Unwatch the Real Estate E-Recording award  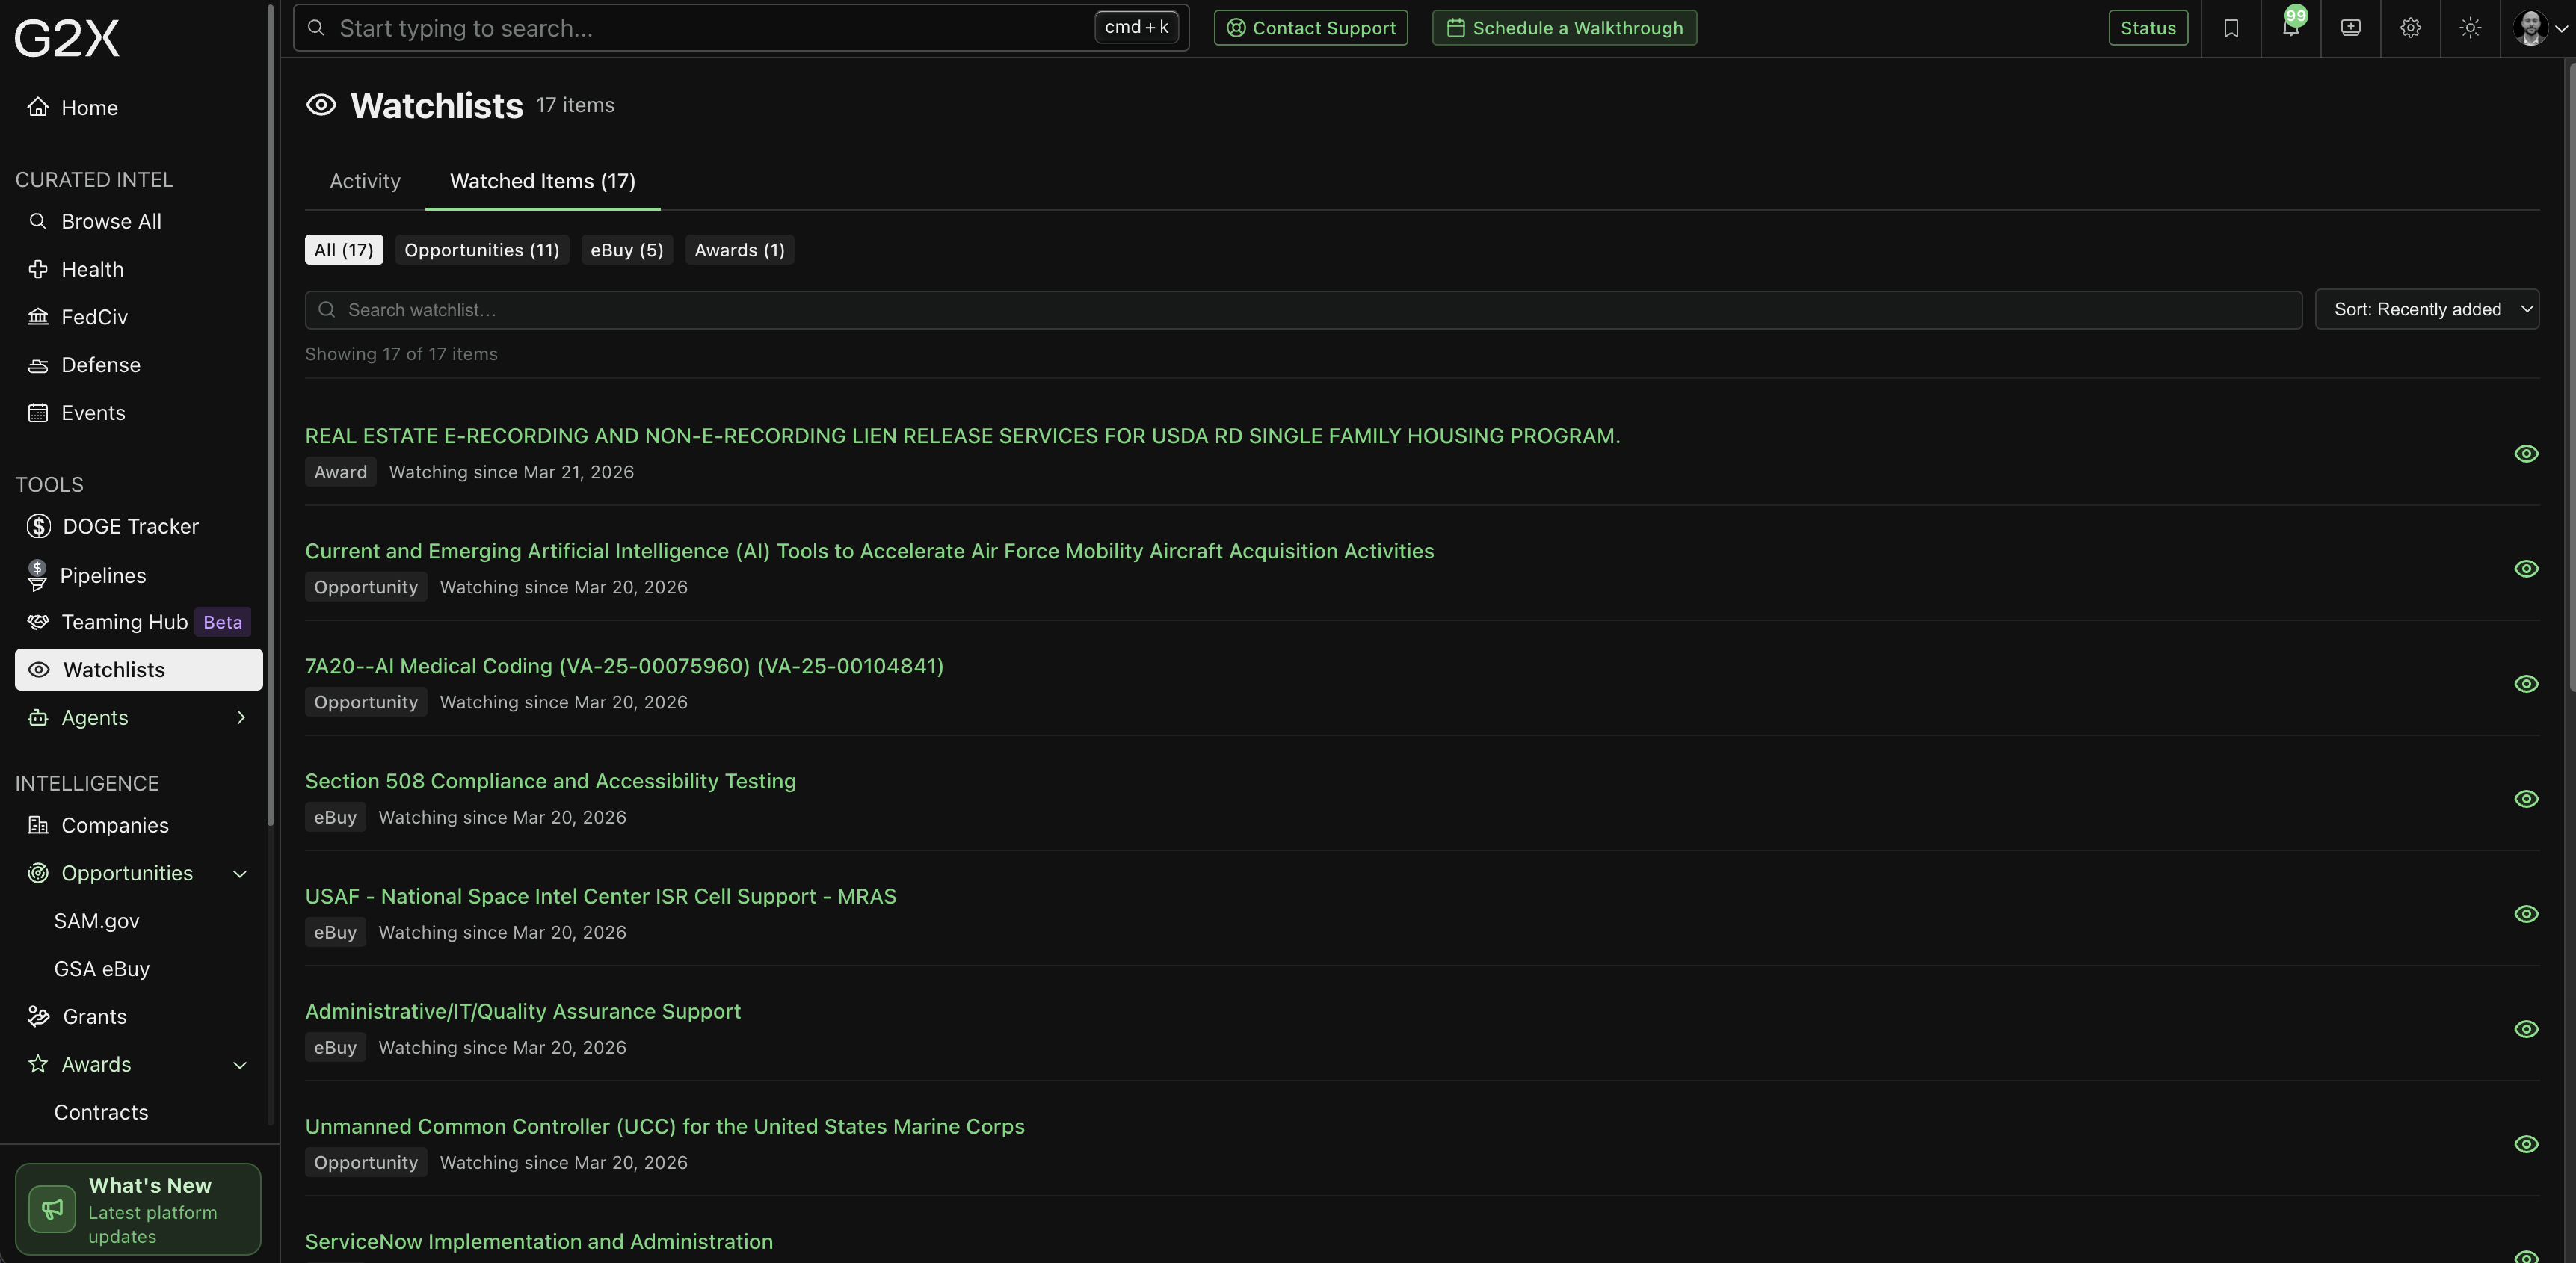pyautogui.click(x=2526, y=454)
